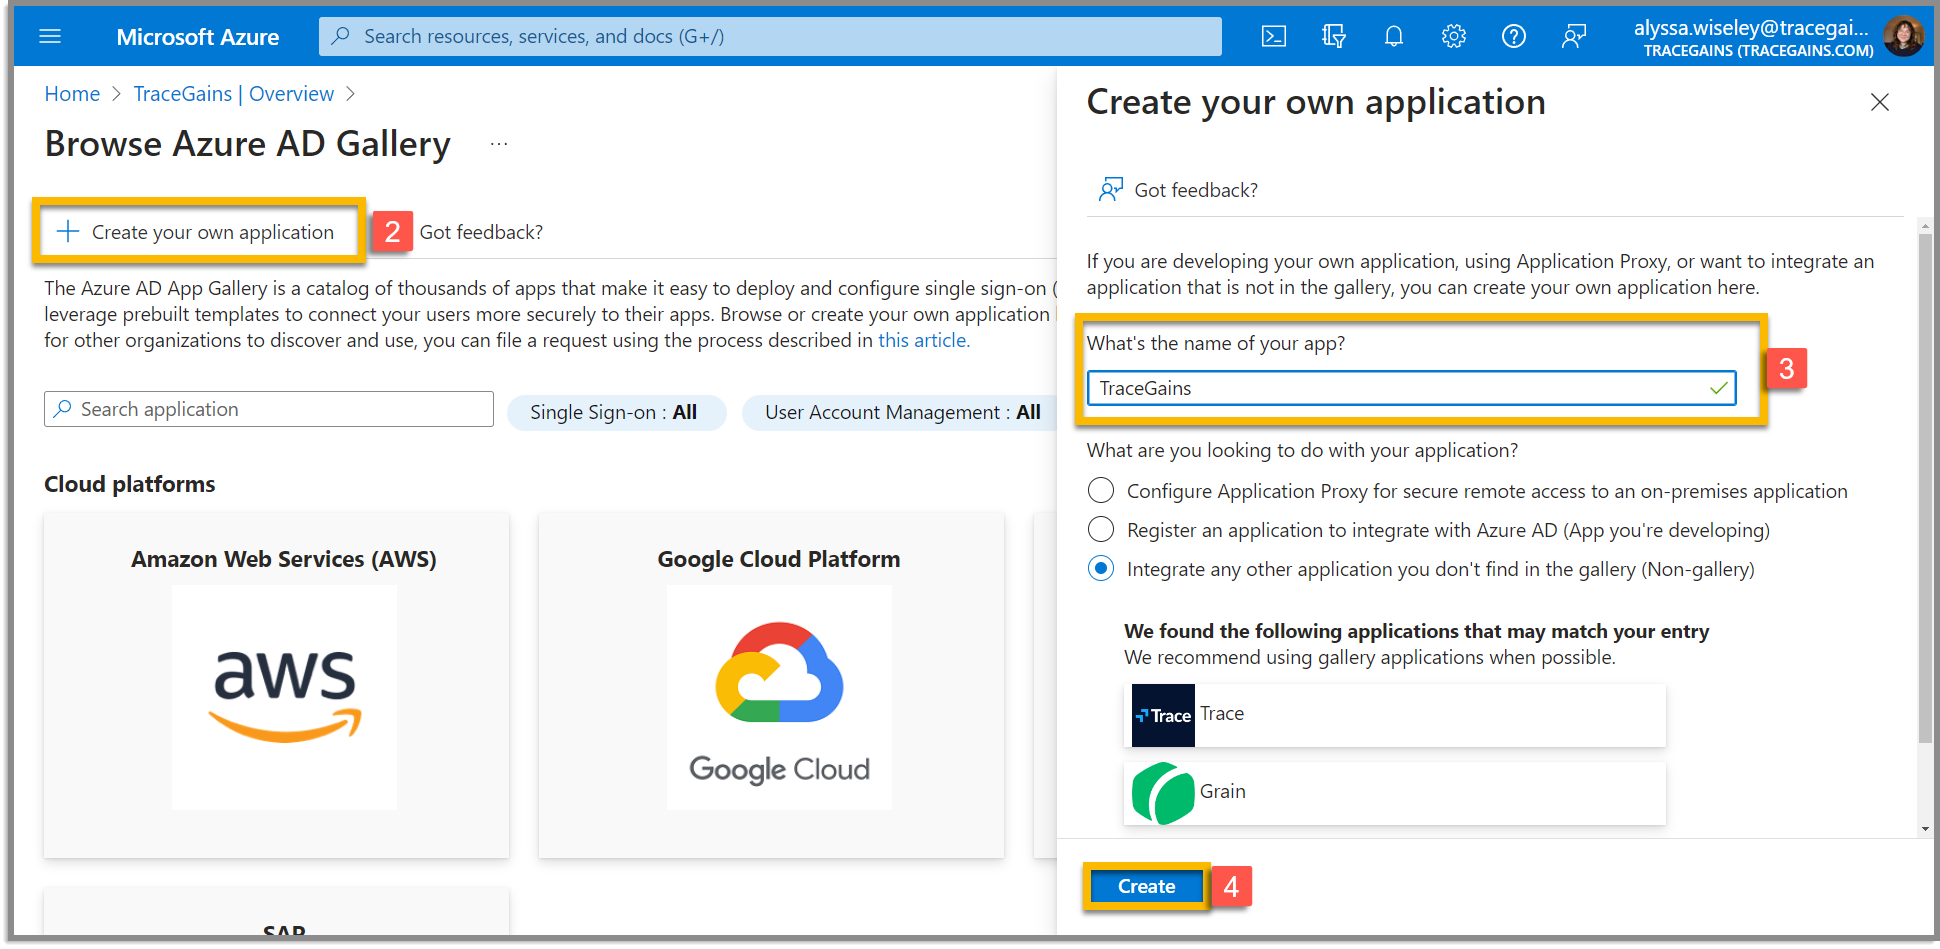1940x949 pixels.
Task: Click the Google Cloud logo thumbnail
Action: [779, 697]
